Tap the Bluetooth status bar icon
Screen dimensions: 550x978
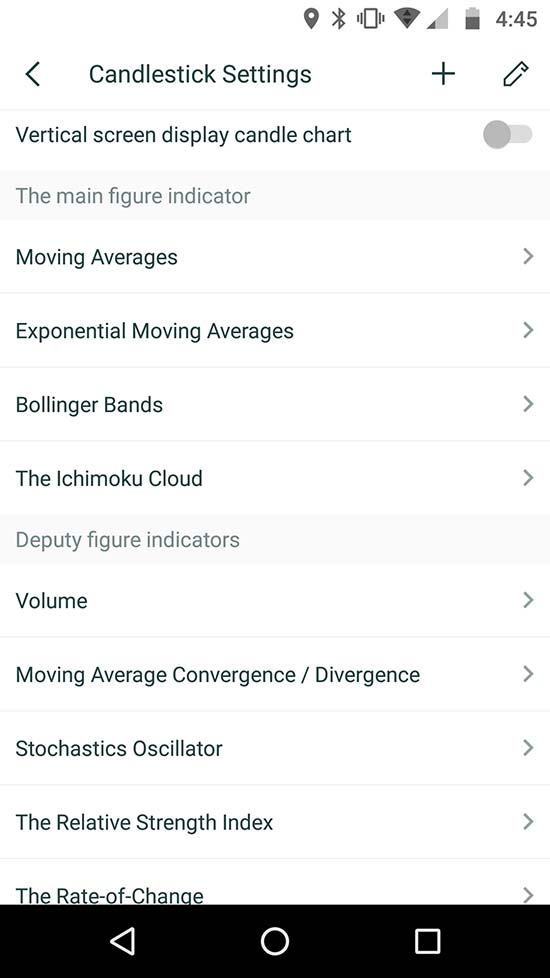(x=339, y=19)
